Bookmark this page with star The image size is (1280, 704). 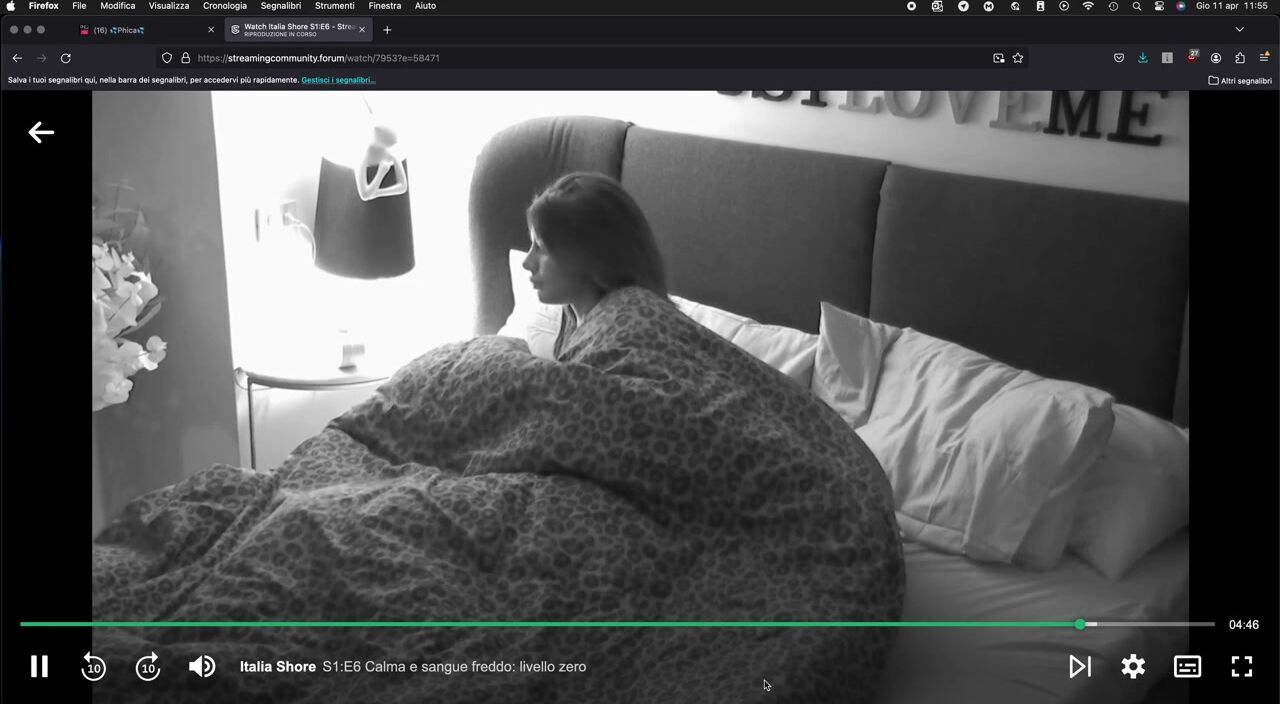[x=1018, y=58]
